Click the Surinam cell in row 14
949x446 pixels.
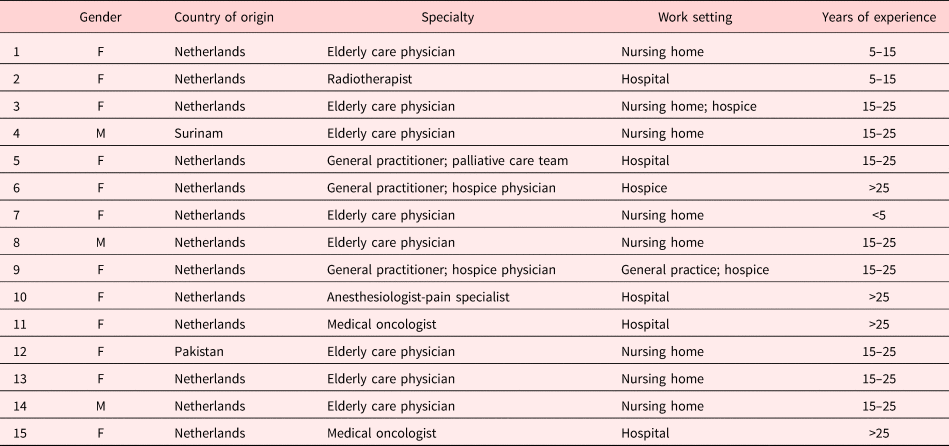click(198, 406)
